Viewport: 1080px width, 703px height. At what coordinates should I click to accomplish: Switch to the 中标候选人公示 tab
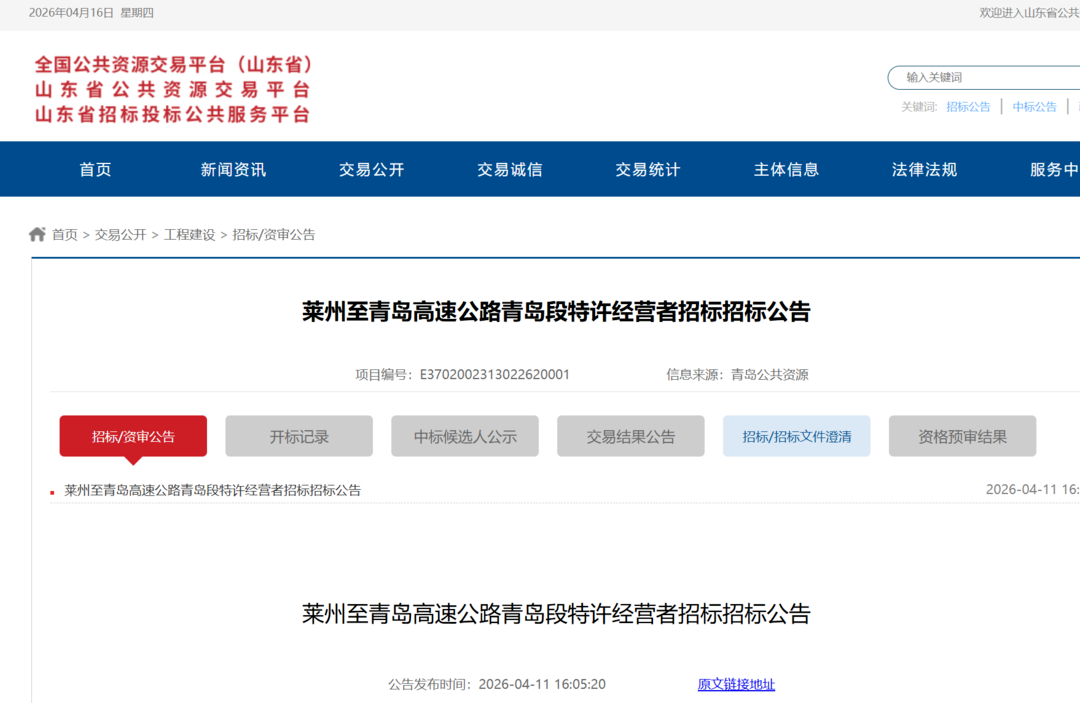[465, 436]
